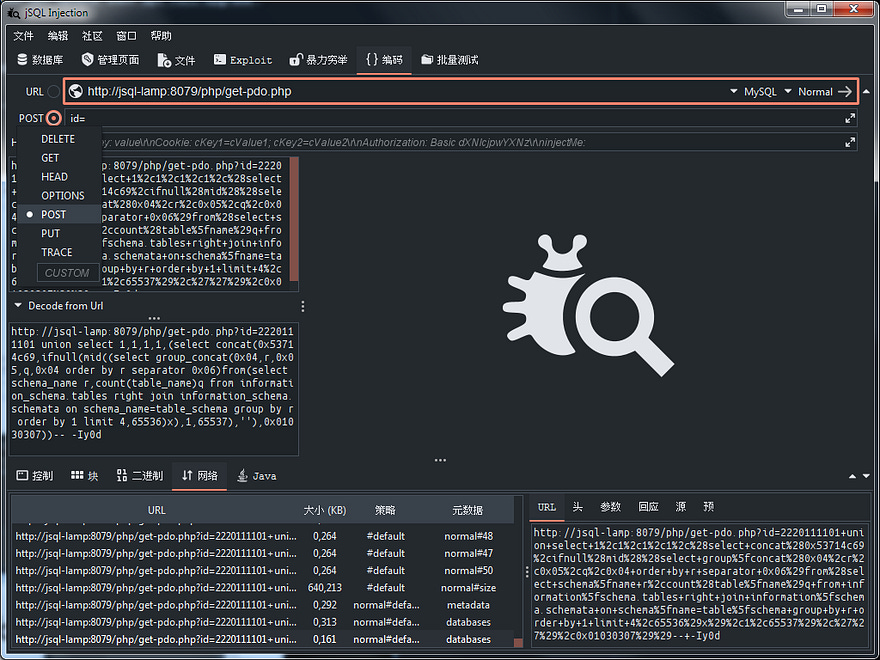Image resolution: width=880 pixels, height=660 pixels.
Task: Choose DELETE request method
Action: (x=58, y=139)
